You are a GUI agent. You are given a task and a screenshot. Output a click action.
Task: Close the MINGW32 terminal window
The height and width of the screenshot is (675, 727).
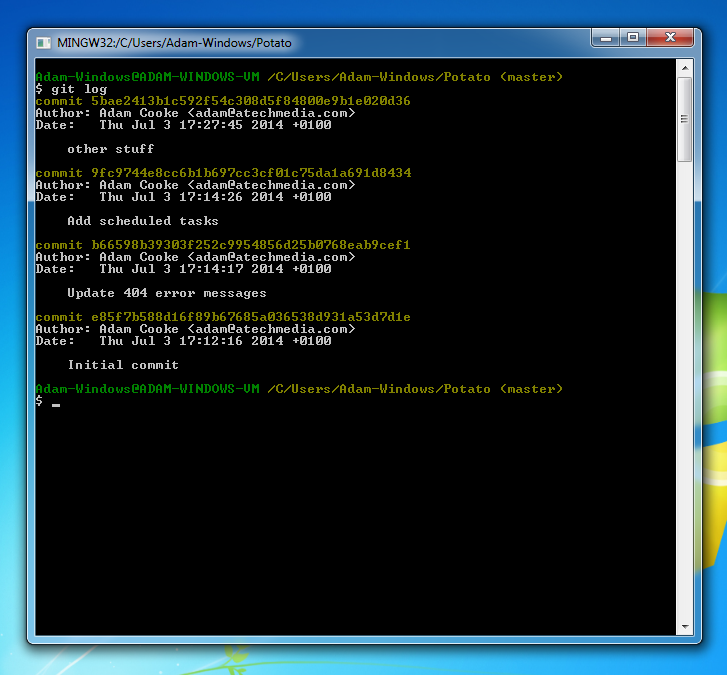tap(670, 38)
